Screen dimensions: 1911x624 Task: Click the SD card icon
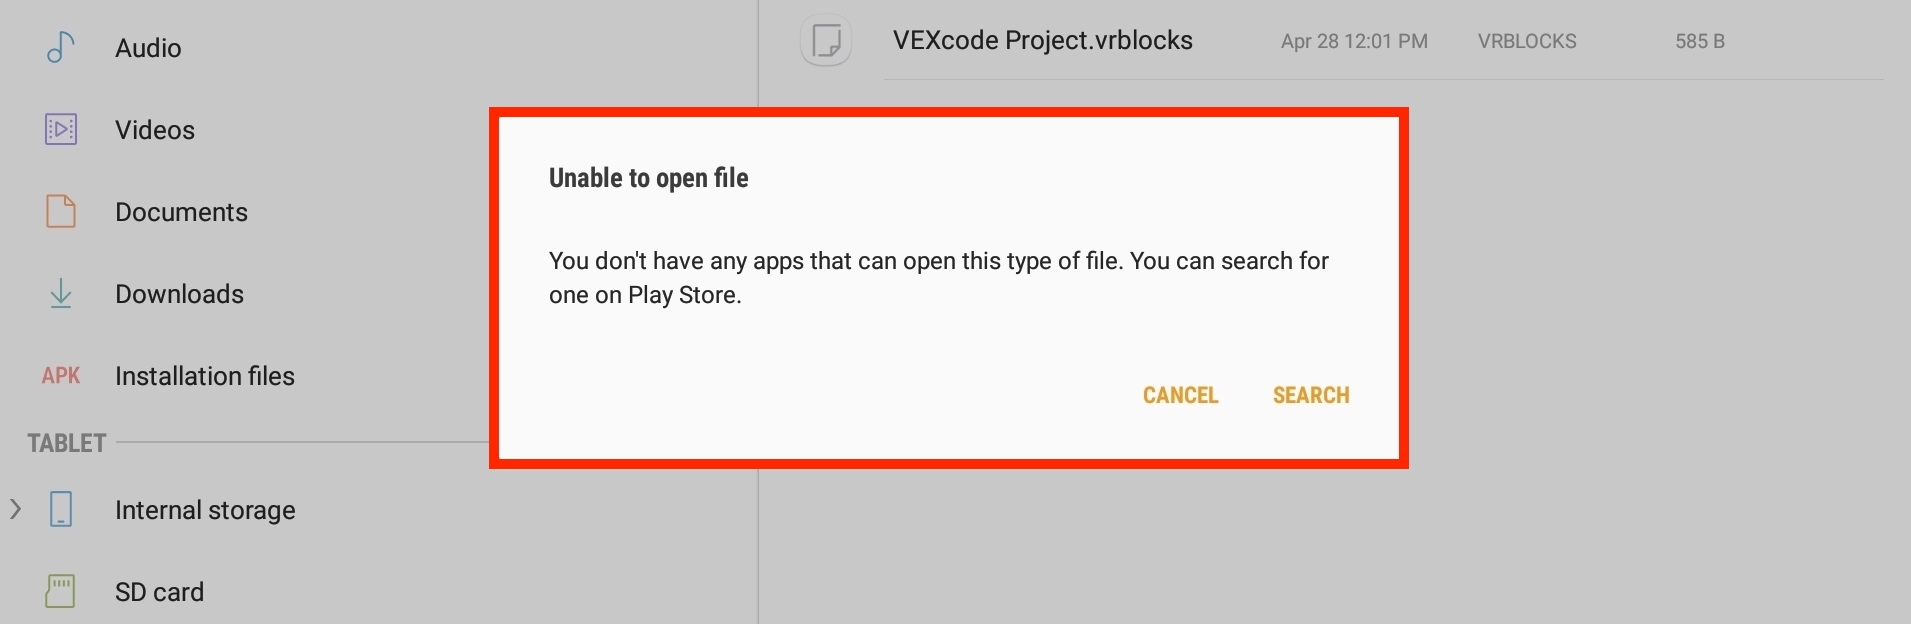[59, 591]
